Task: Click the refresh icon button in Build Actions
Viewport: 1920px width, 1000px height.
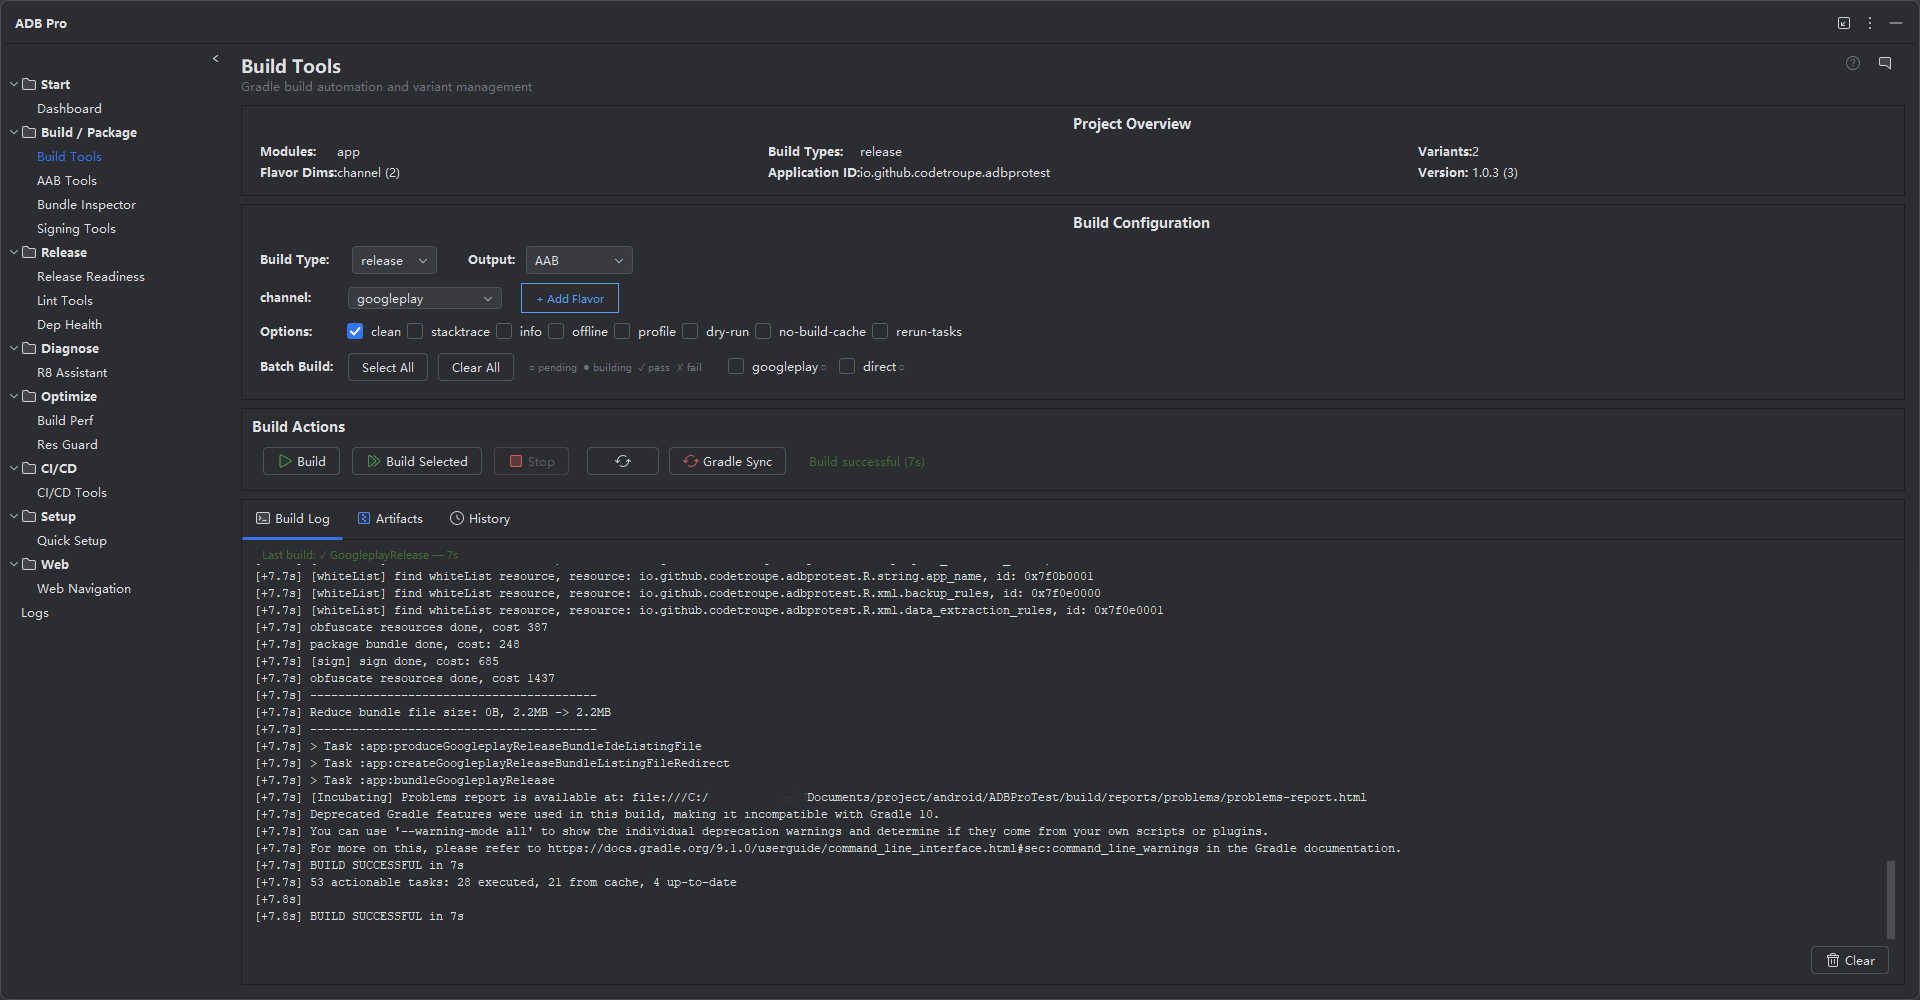Action: pos(623,461)
